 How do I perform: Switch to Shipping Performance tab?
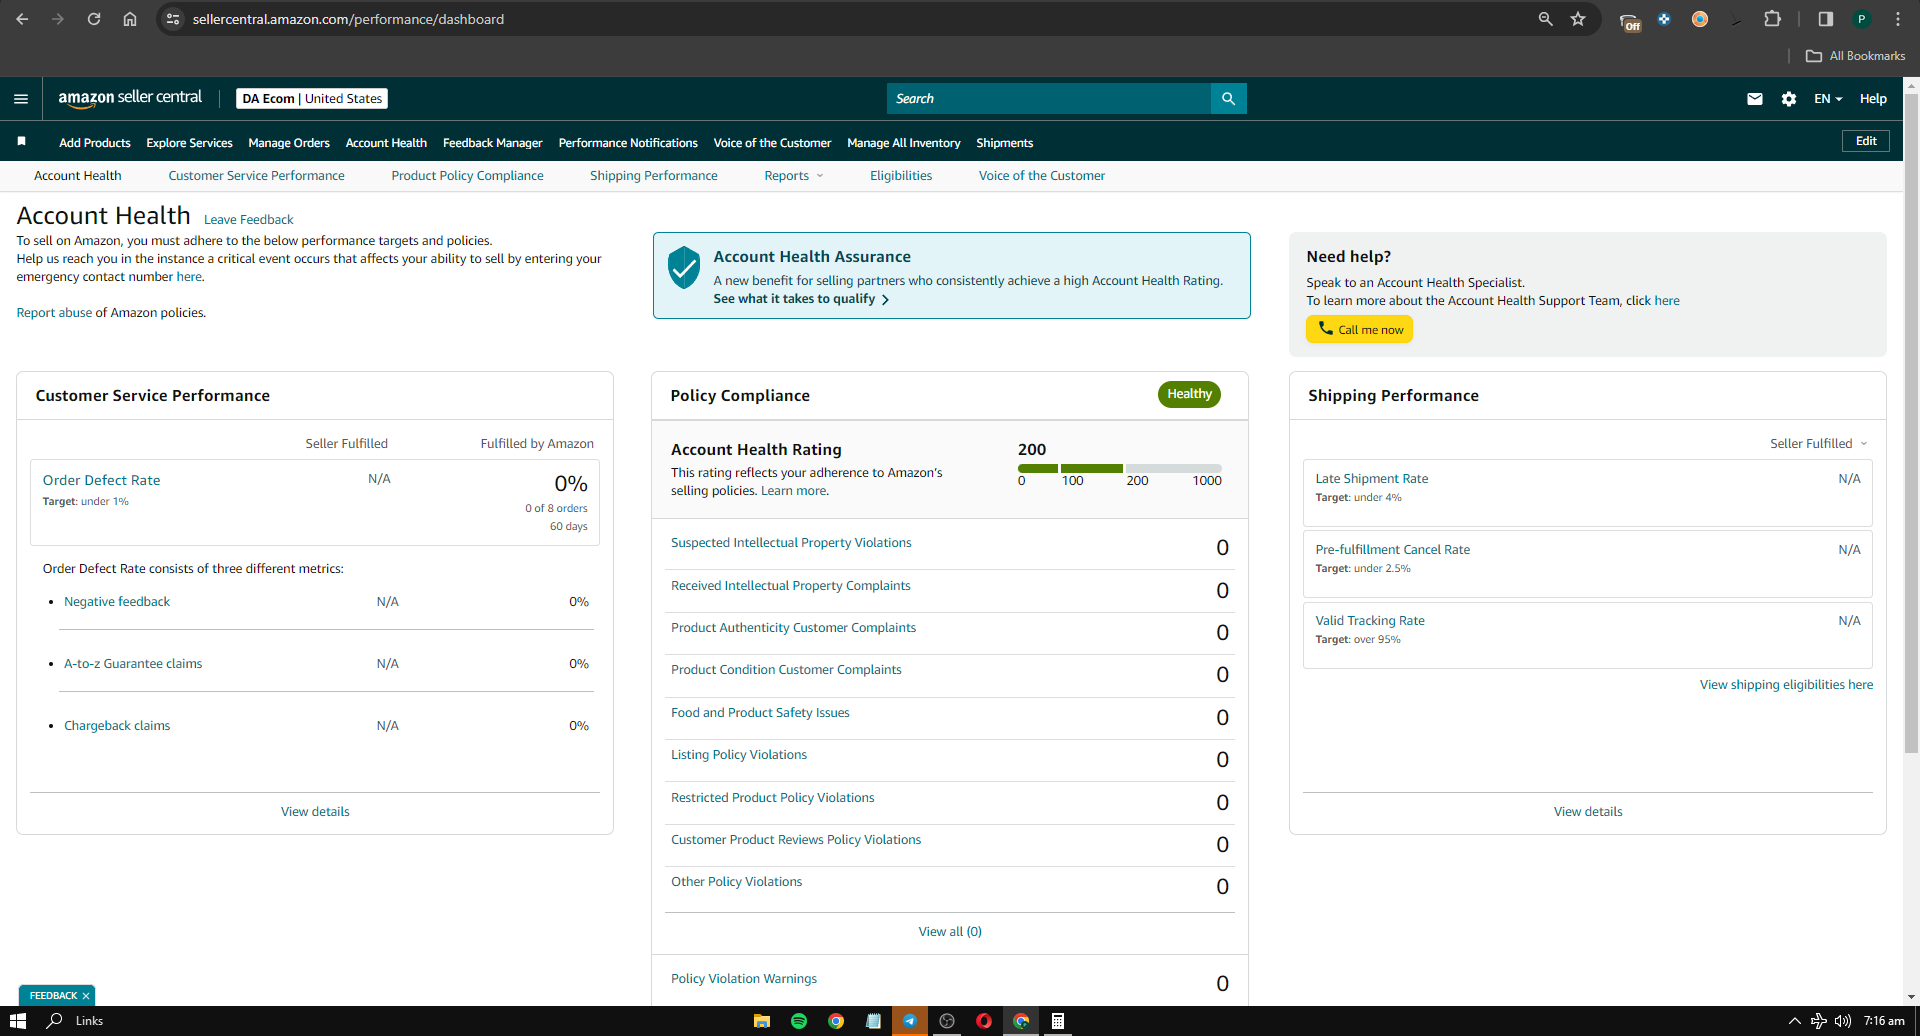pos(654,176)
